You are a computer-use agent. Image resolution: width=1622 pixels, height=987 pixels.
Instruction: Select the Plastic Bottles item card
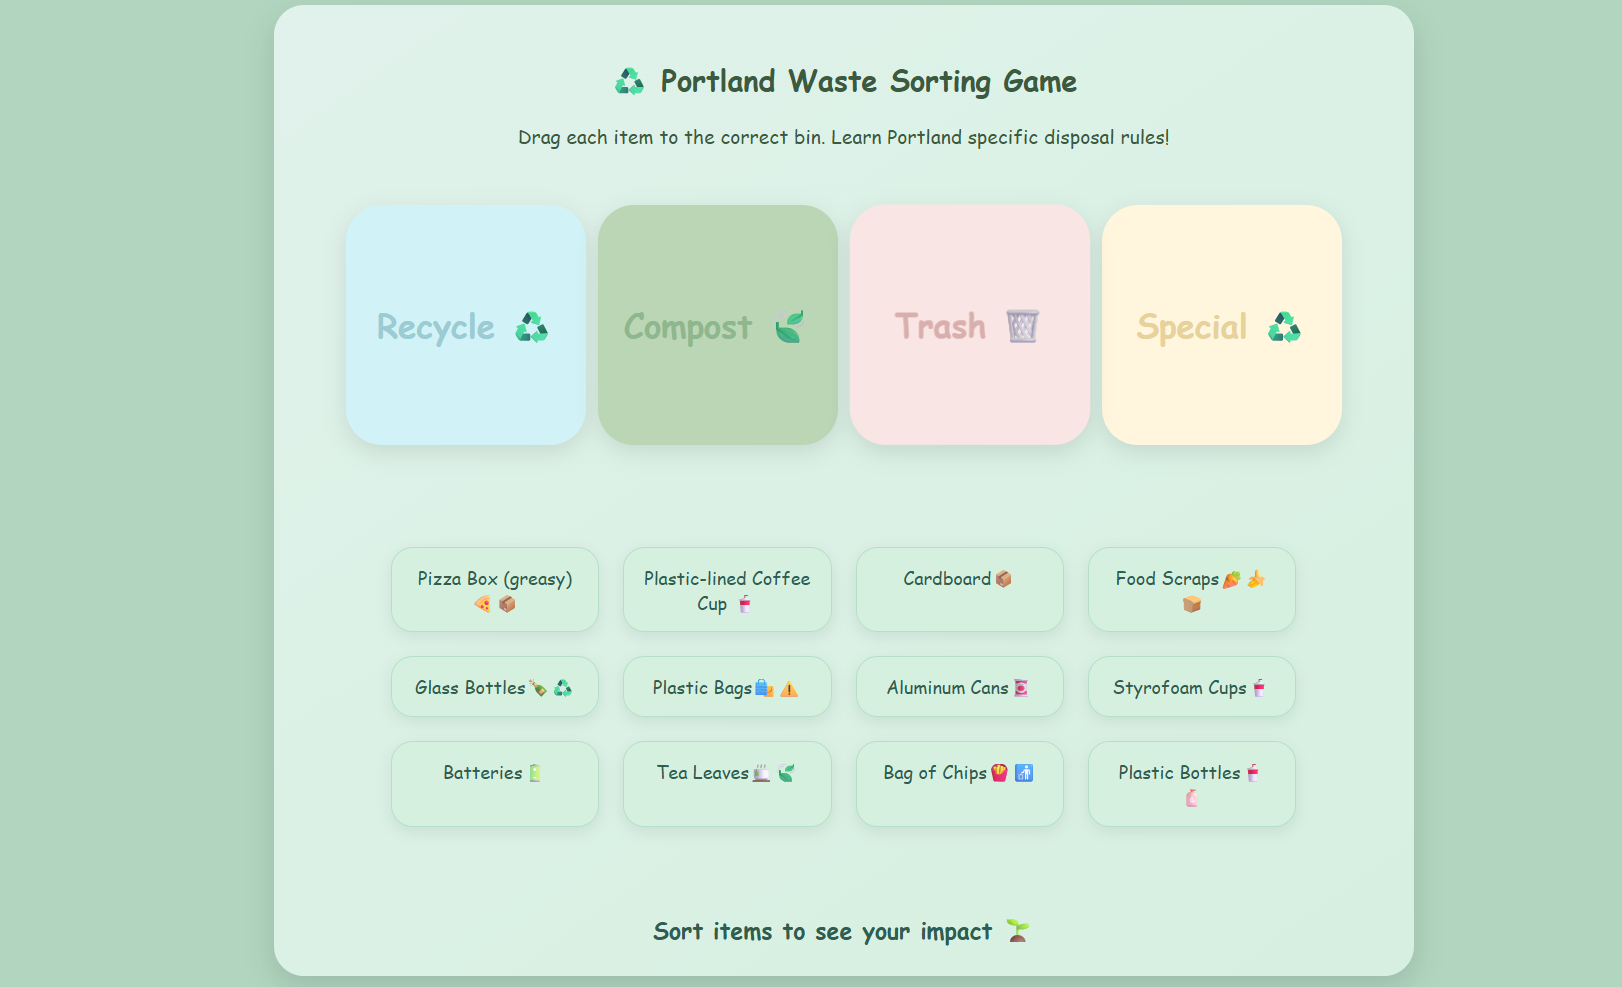(1192, 784)
